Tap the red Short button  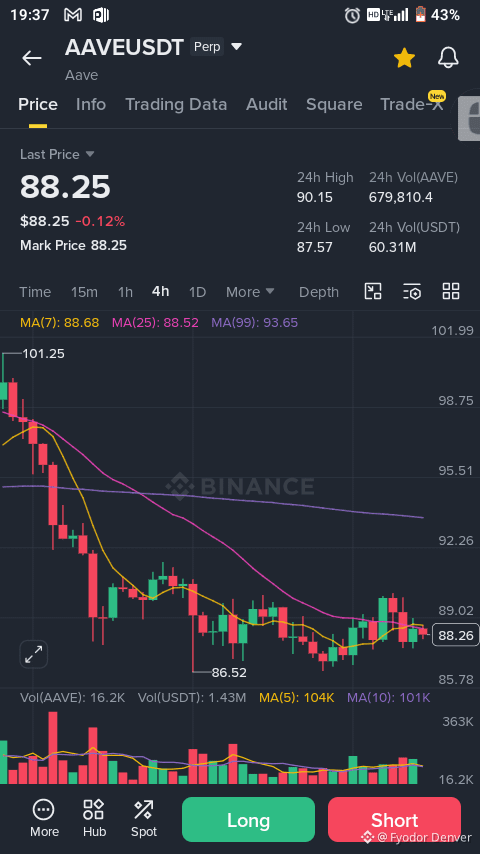coord(394,820)
